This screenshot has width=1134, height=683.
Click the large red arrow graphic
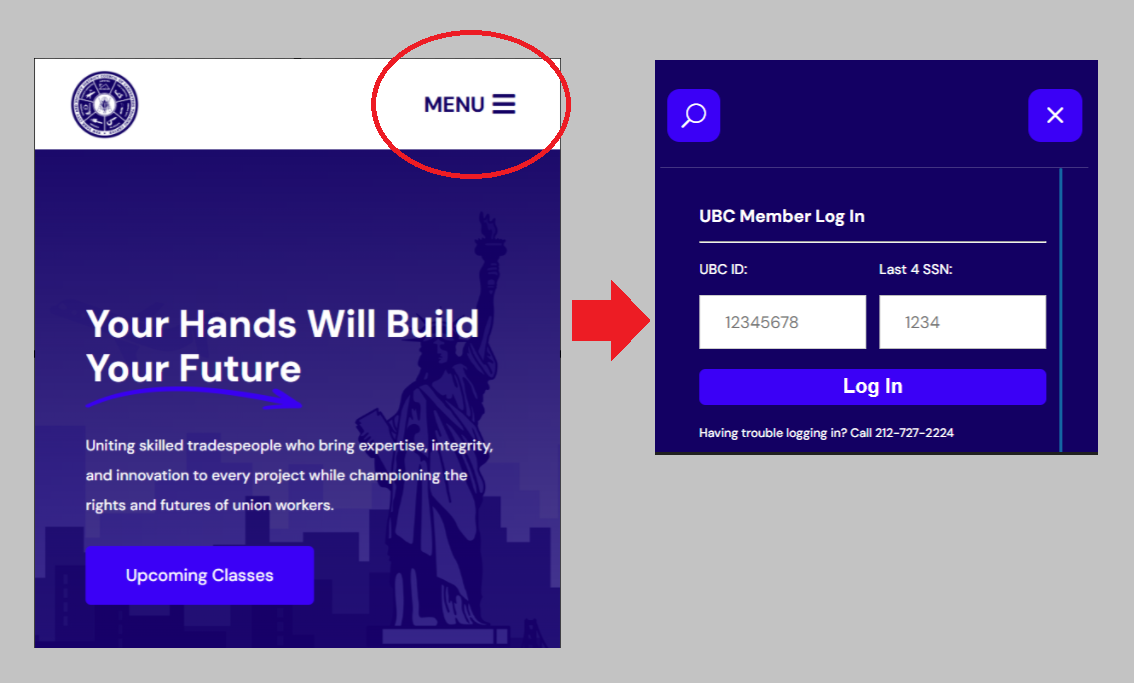point(611,321)
